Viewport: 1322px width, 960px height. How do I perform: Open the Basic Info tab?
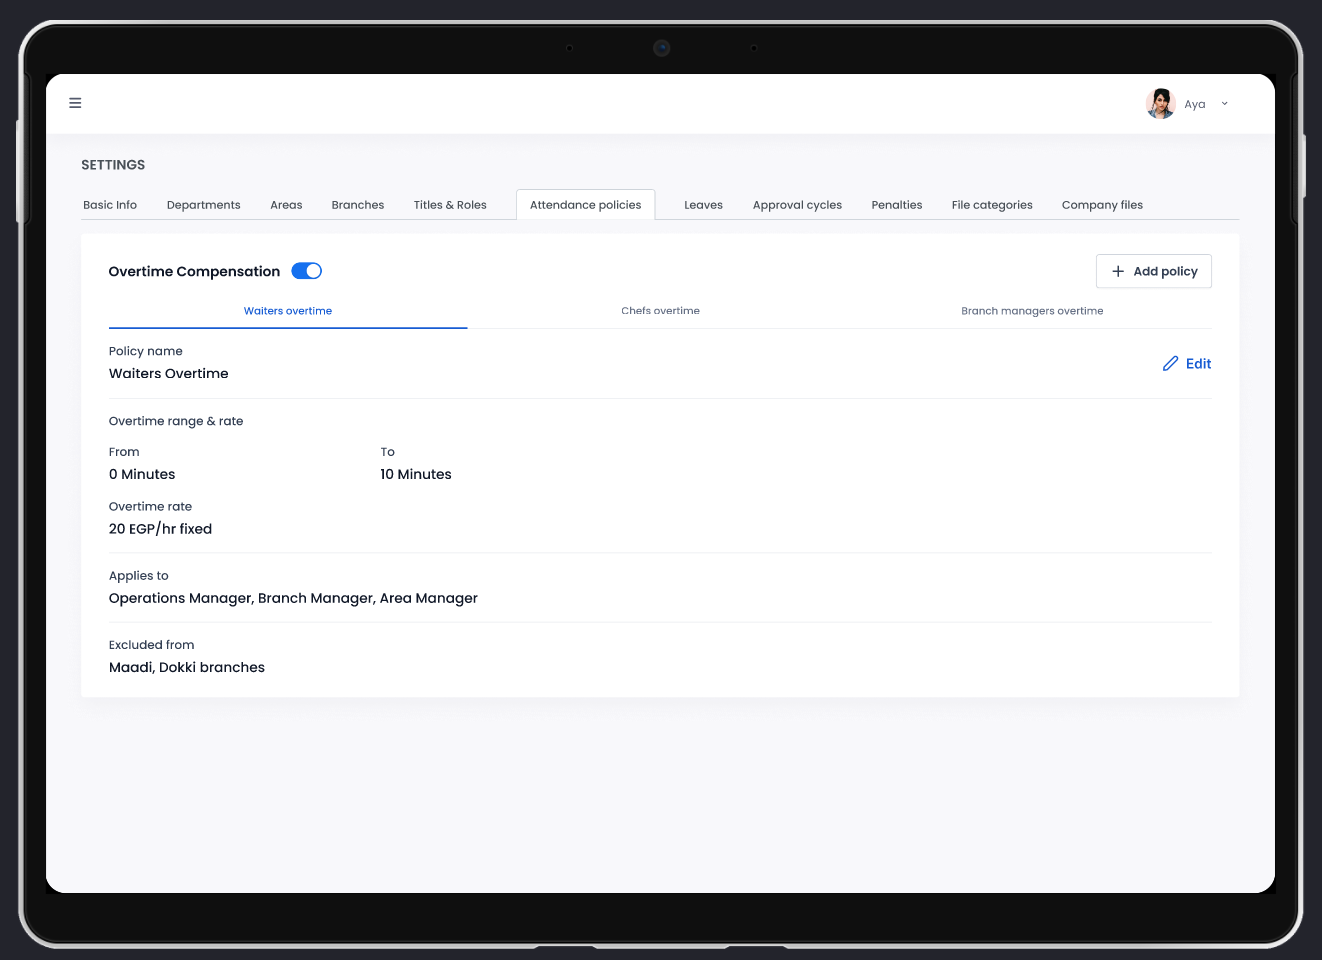(x=110, y=205)
